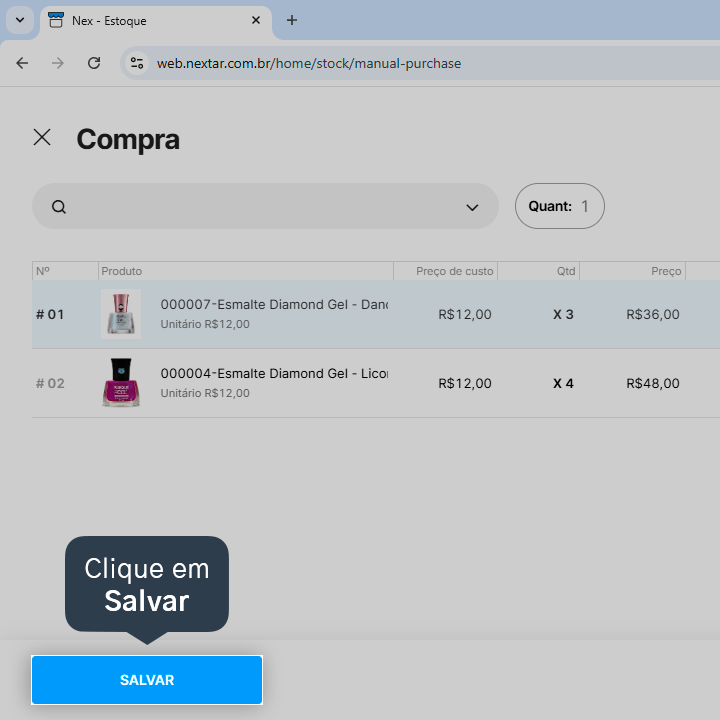Click the Nº column header

[65, 271]
